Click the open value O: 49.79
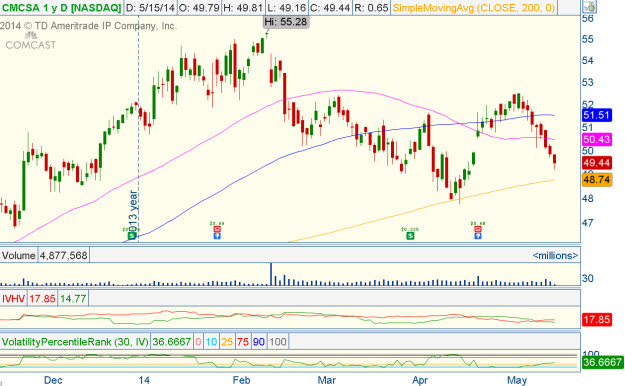Screen dimensions: 625x386 (x=199, y=7)
